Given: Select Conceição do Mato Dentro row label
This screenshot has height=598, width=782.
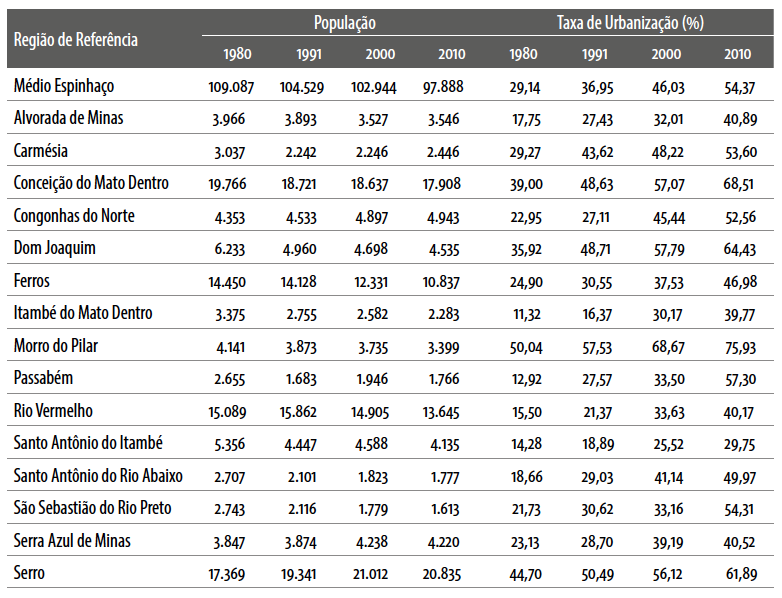Looking at the screenshot, I should pos(91,183).
